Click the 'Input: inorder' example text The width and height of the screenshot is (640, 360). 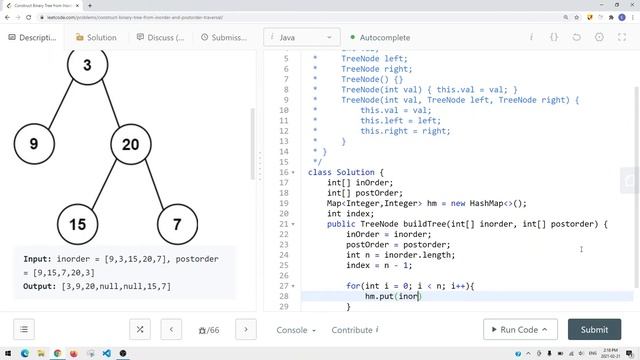(x=121, y=266)
